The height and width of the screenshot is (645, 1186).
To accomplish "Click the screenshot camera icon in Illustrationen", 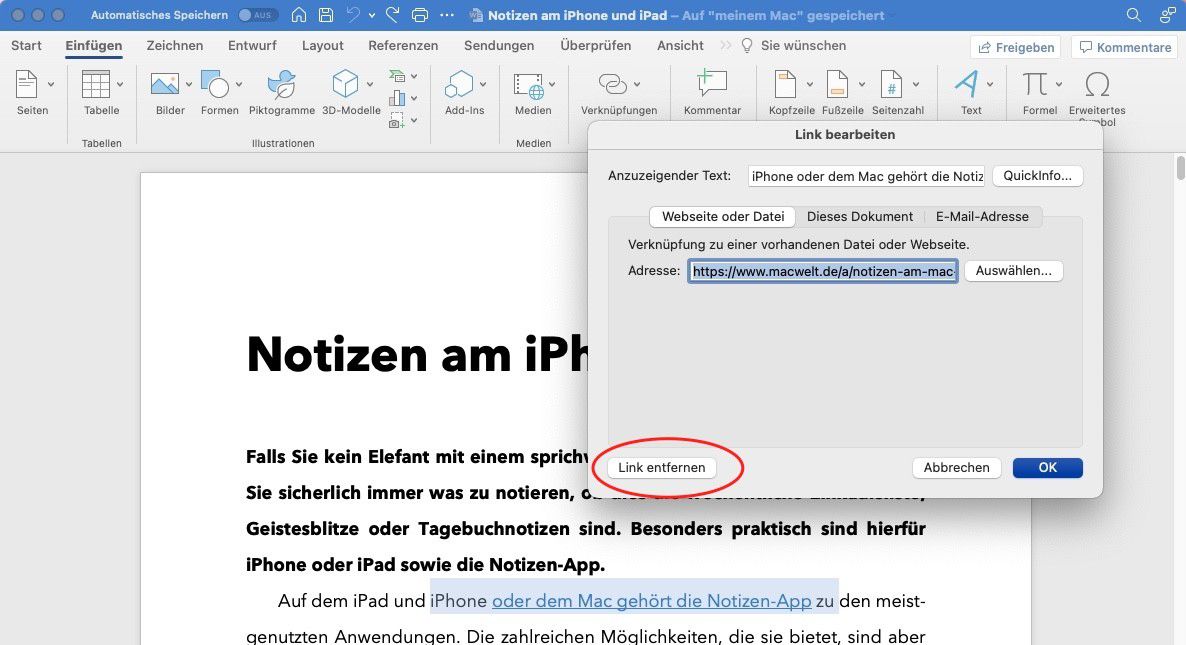I will (397, 120).
